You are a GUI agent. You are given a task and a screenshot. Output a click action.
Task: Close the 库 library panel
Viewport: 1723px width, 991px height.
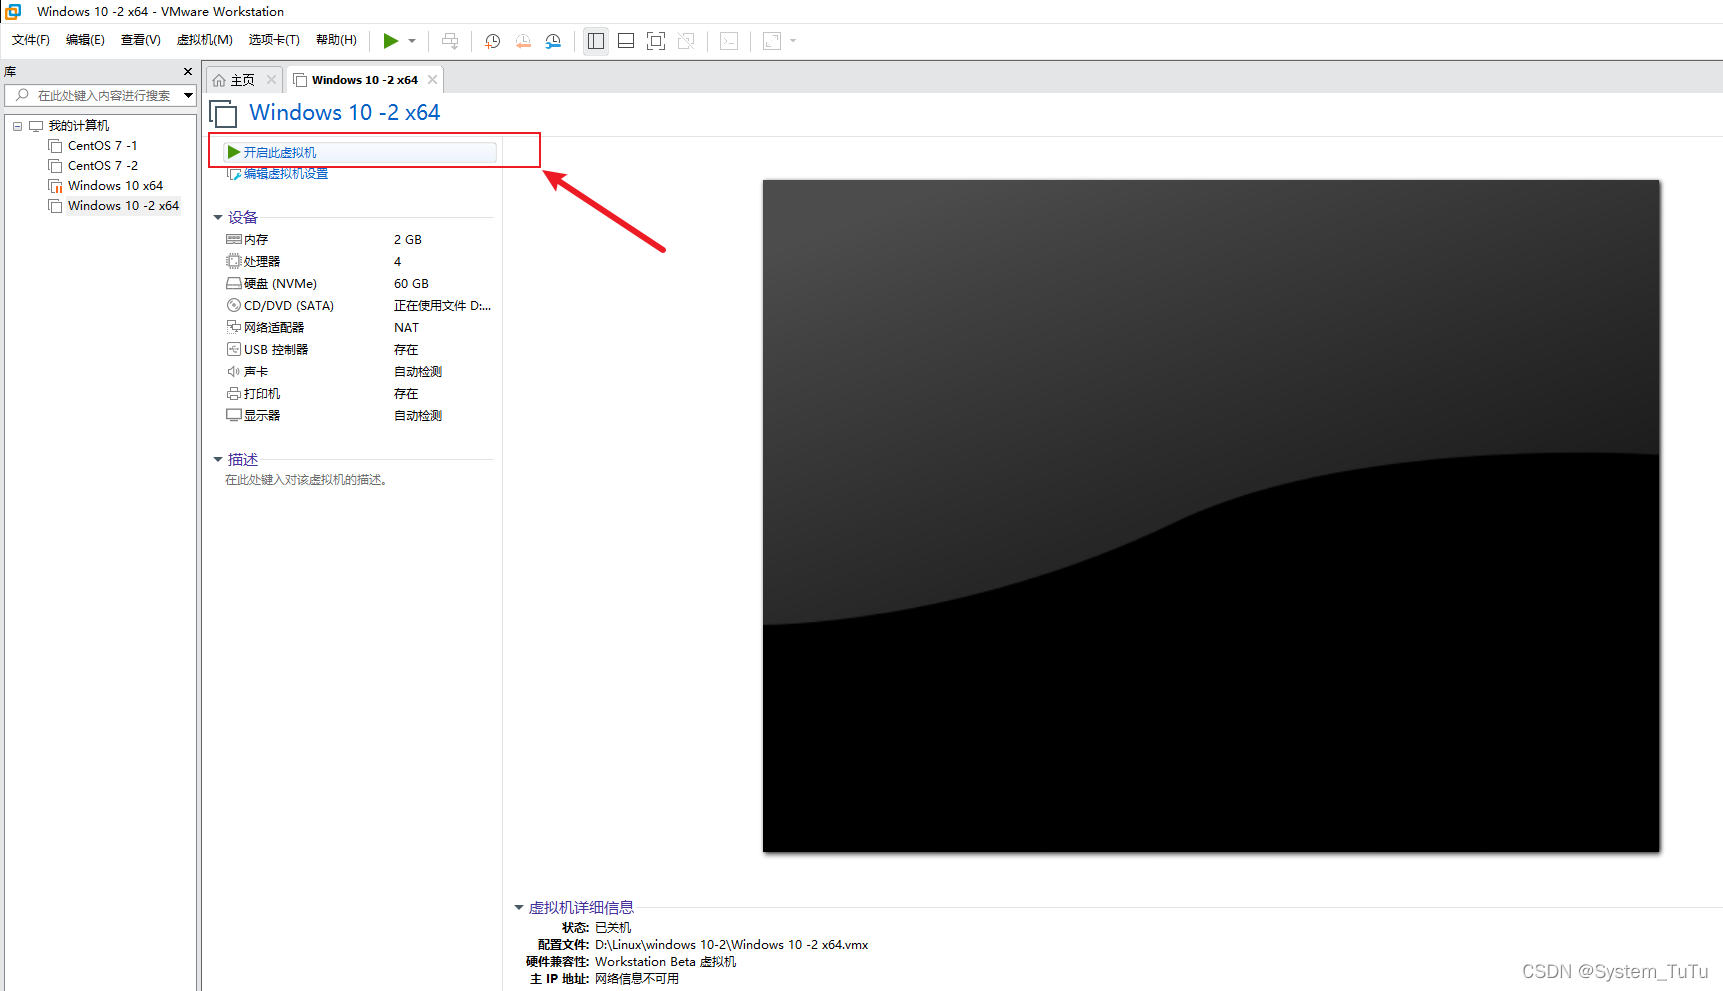coord(188,72)
